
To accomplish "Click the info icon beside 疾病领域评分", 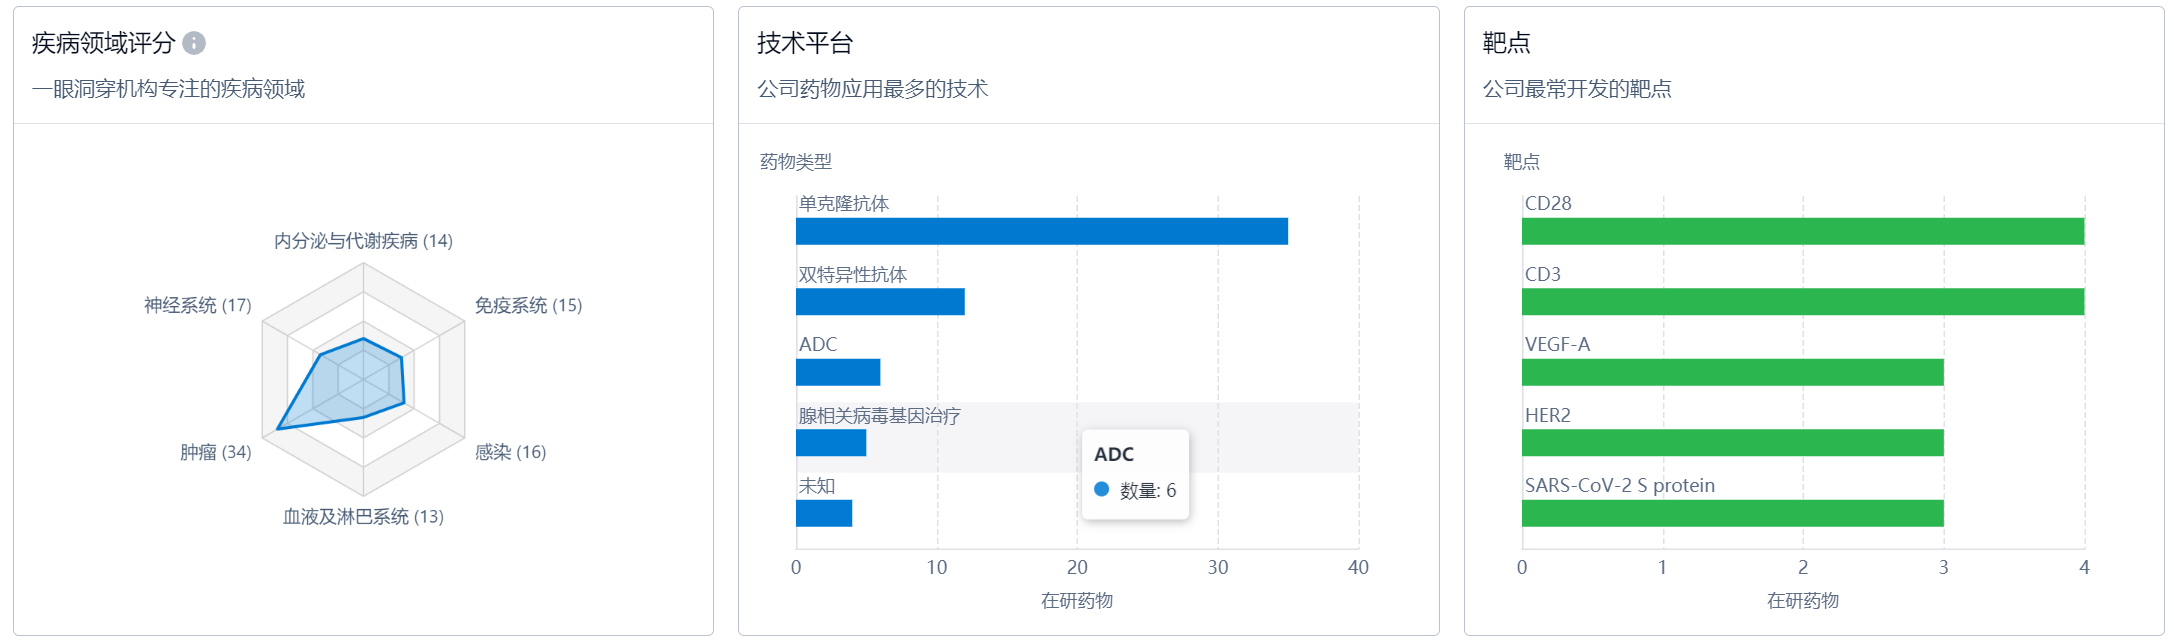I will click(x=194, y=43).
